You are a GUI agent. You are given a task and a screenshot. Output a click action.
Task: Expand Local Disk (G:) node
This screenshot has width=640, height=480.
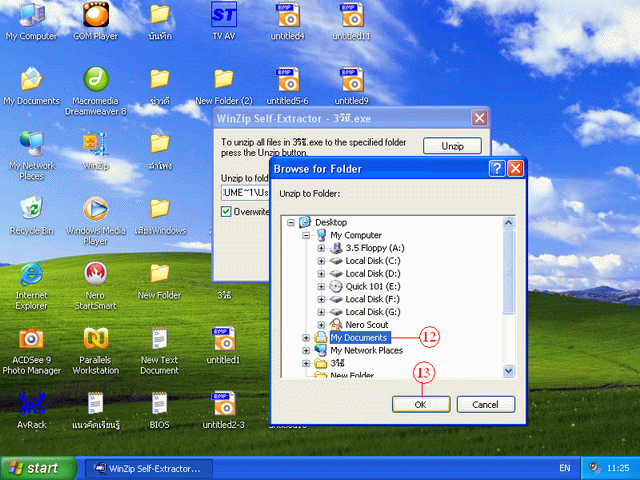pos(321,312)
